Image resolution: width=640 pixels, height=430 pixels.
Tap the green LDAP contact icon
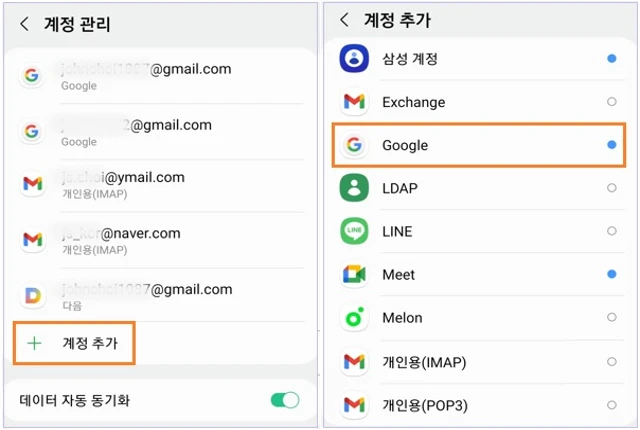click(x=354, y=188)
